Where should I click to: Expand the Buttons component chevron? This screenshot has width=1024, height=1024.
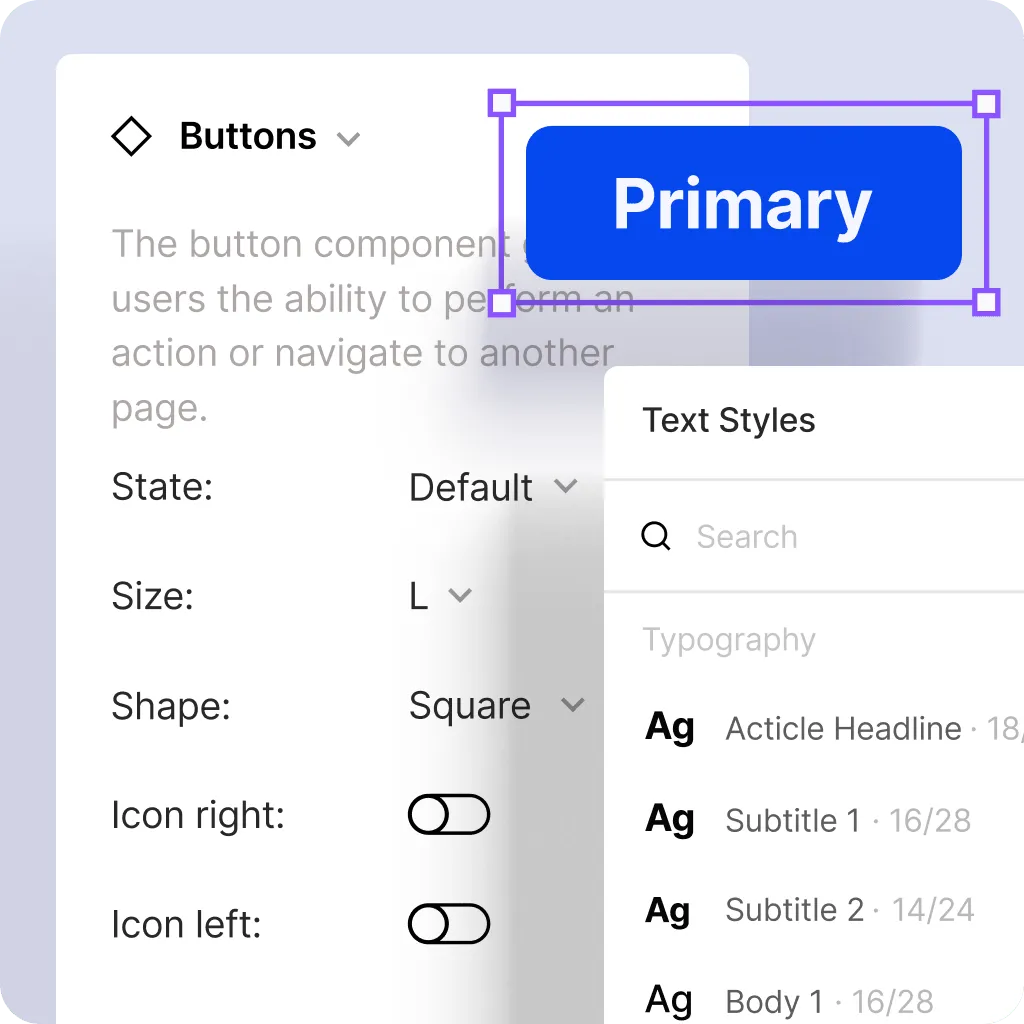[349, 139]
